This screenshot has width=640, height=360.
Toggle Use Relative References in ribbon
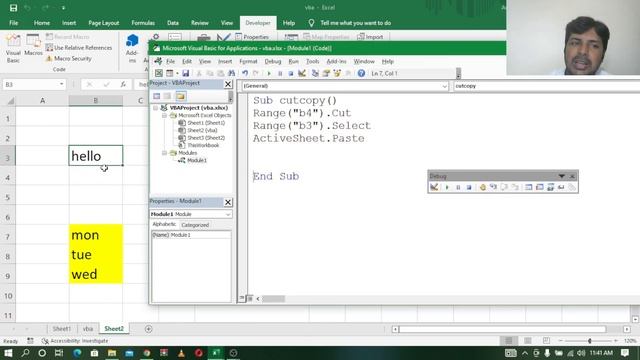(79, 48)
